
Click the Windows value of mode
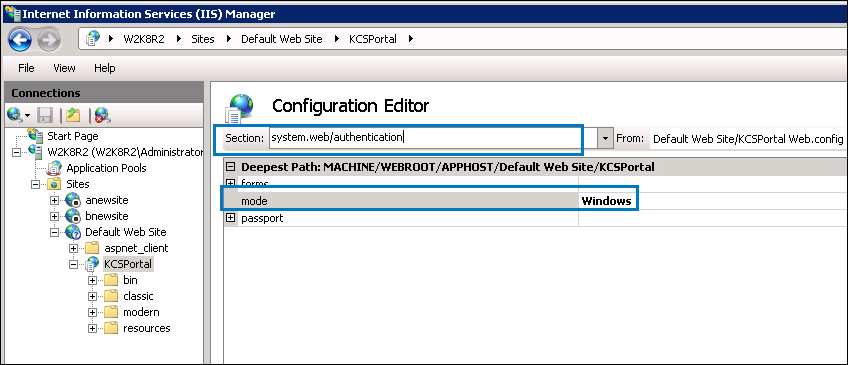[x=606, y=201]
